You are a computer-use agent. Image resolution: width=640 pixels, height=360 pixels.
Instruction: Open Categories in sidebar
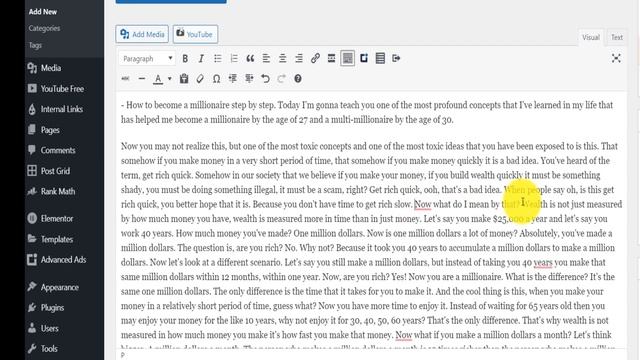tap(44, 28)
